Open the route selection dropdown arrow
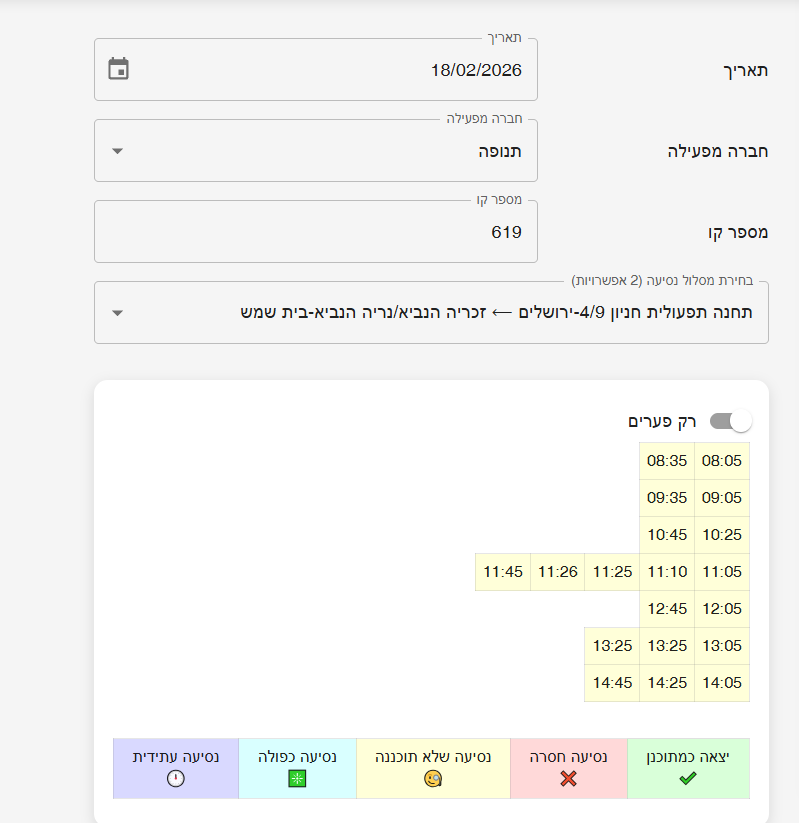 tap(118, 312)
